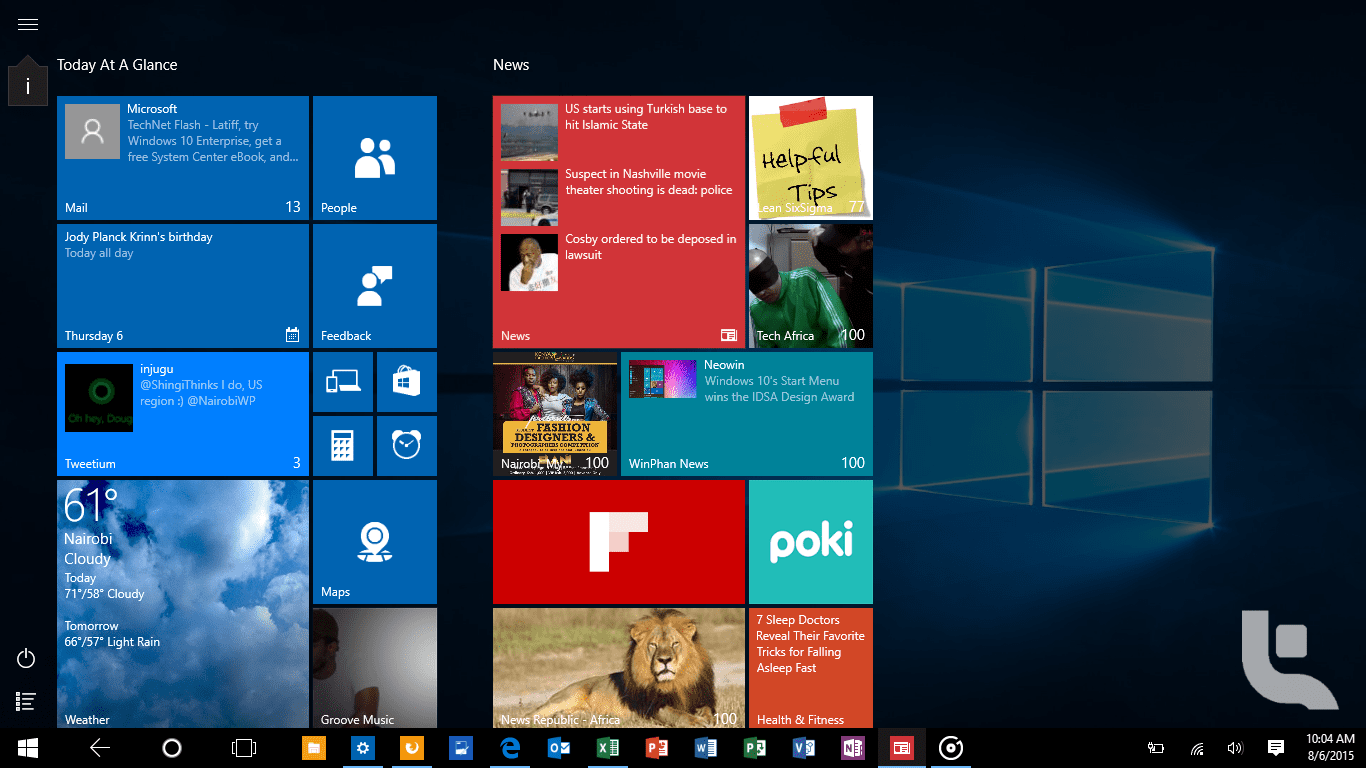Open the Mail live tile
The height and width of the screenshot is (768, 1366).
point(183,158)
